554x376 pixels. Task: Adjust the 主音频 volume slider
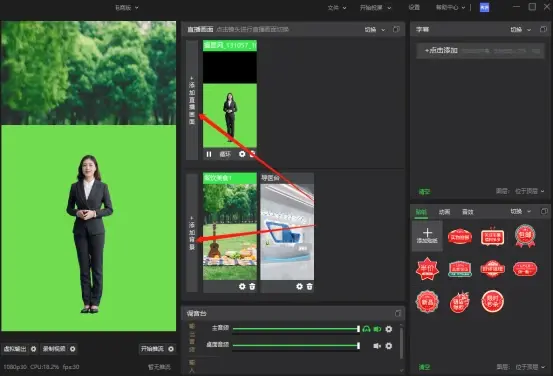click(x=296, y=329)
